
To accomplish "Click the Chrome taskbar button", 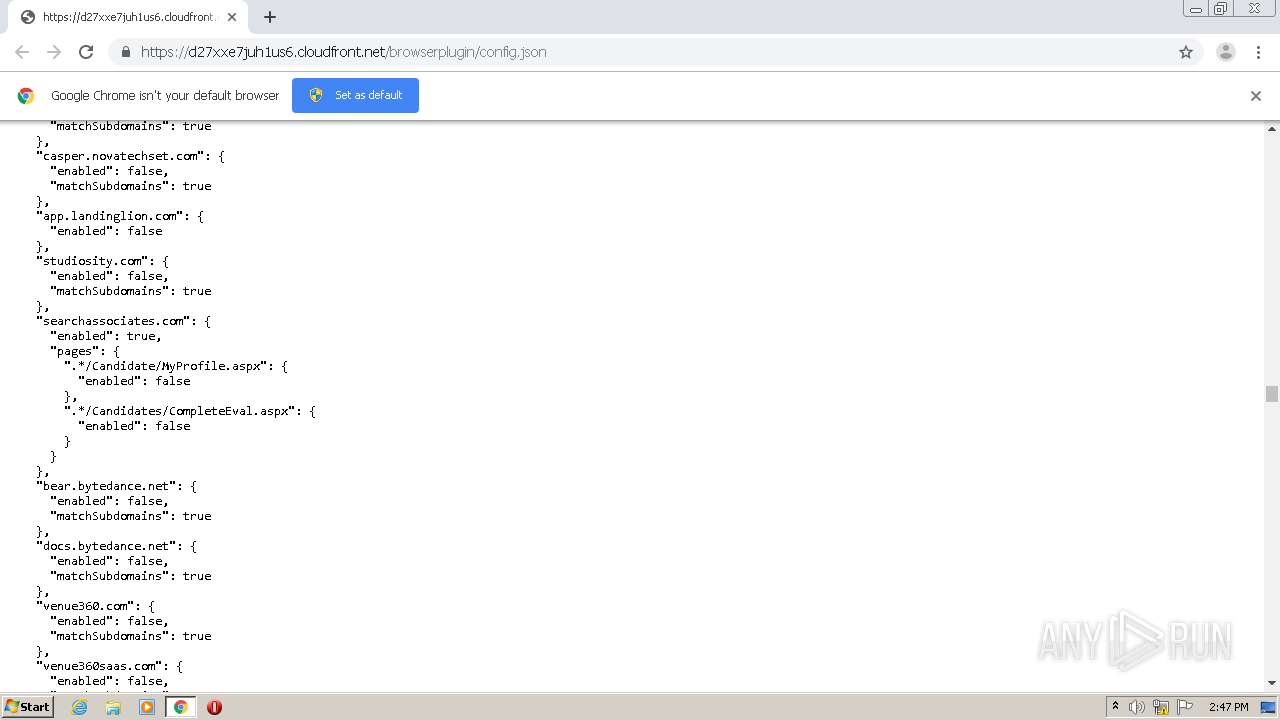I will point(180,707).
